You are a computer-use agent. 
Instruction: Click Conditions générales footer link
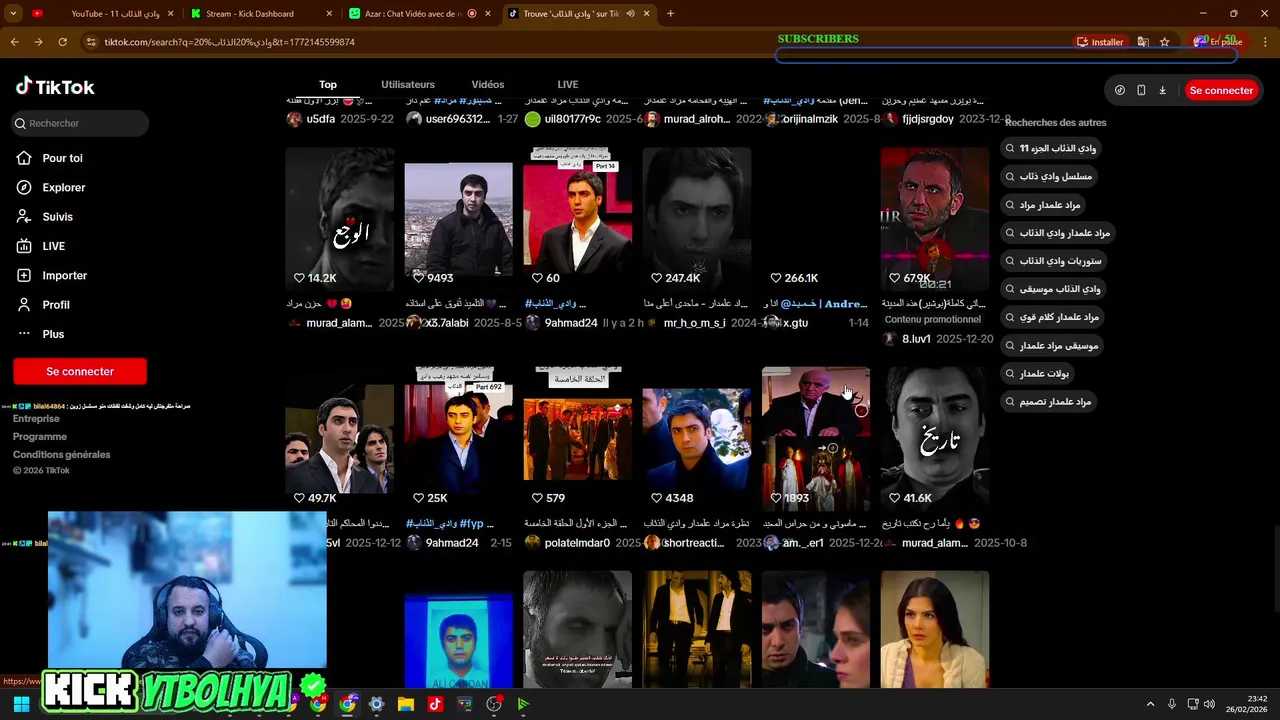point(62,455)
